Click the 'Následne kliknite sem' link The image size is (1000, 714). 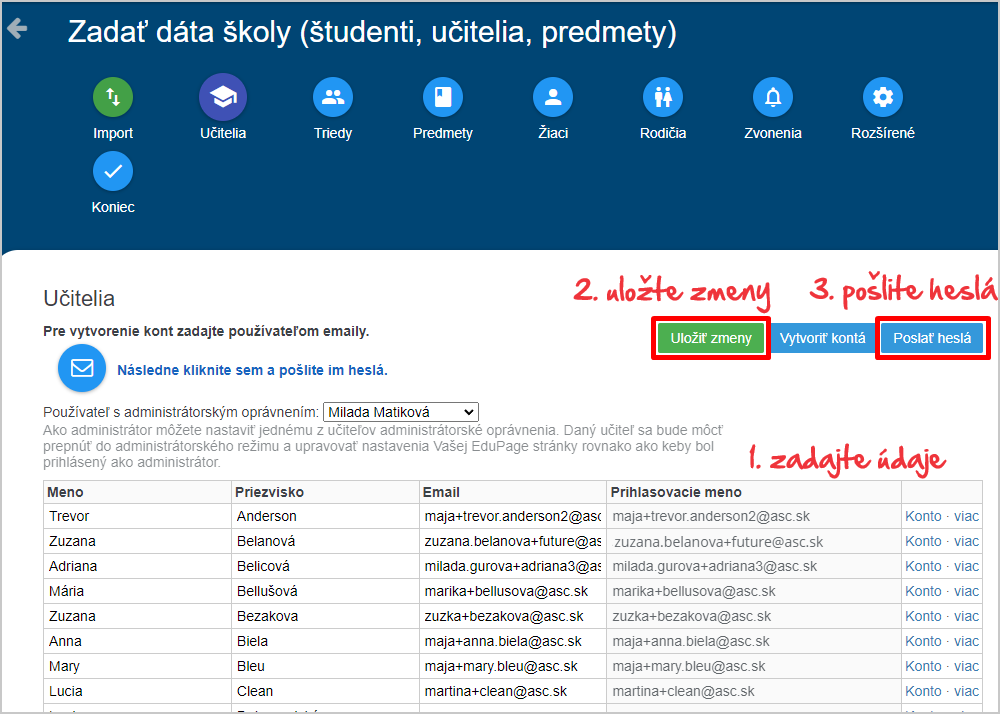coord(252,370)
